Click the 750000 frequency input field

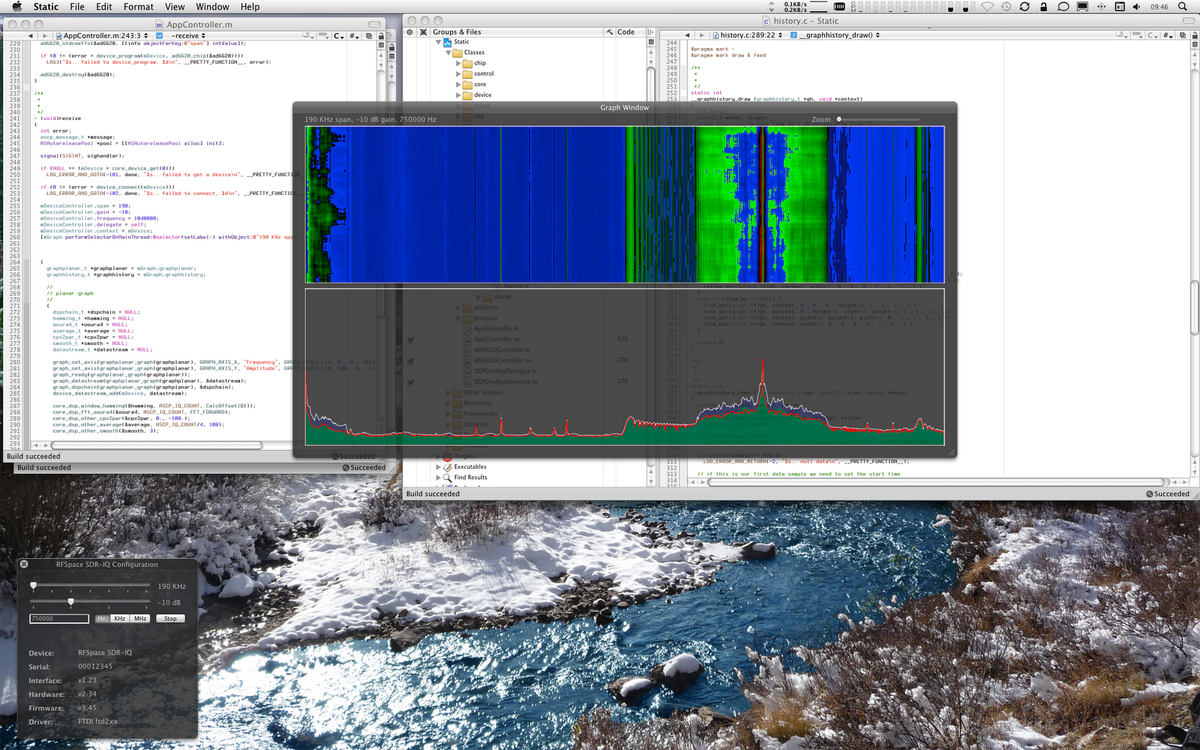(58, 618)
